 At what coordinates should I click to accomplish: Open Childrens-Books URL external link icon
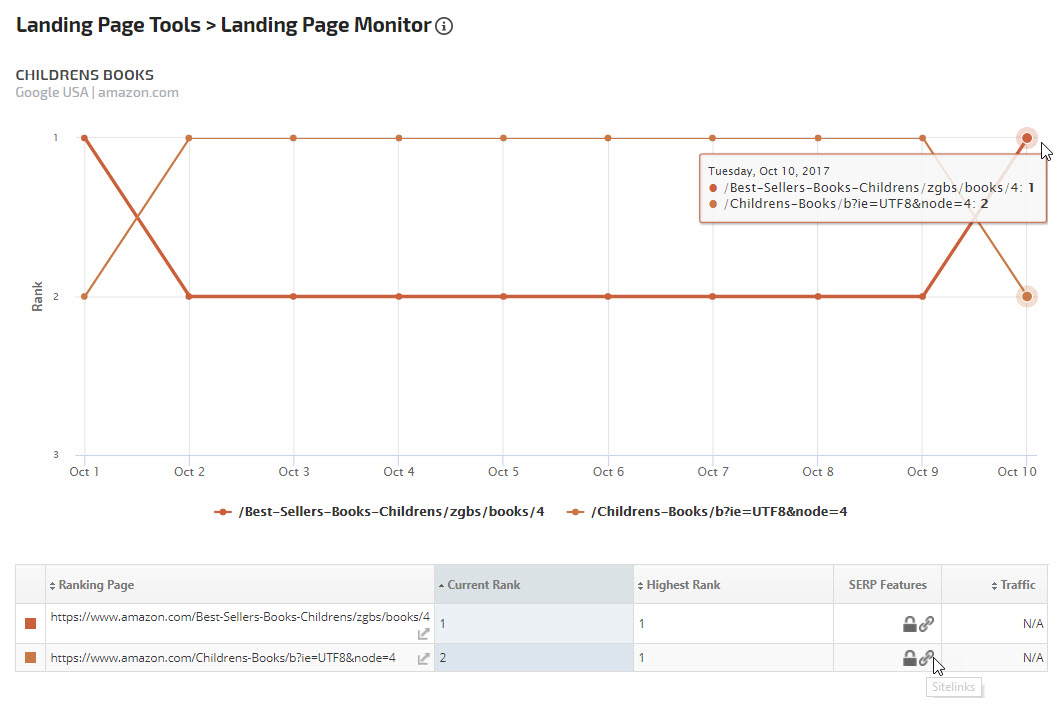pos(424,658)
